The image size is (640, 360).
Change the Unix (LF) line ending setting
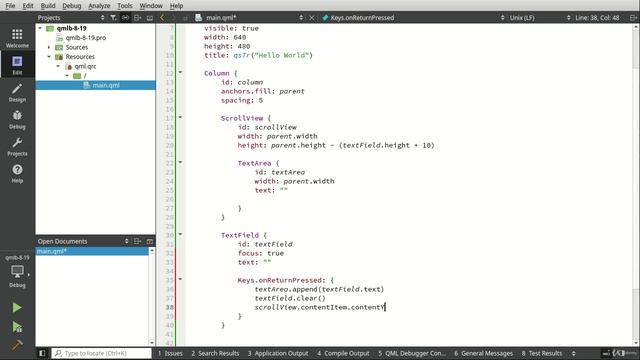[x=540, y=18]
